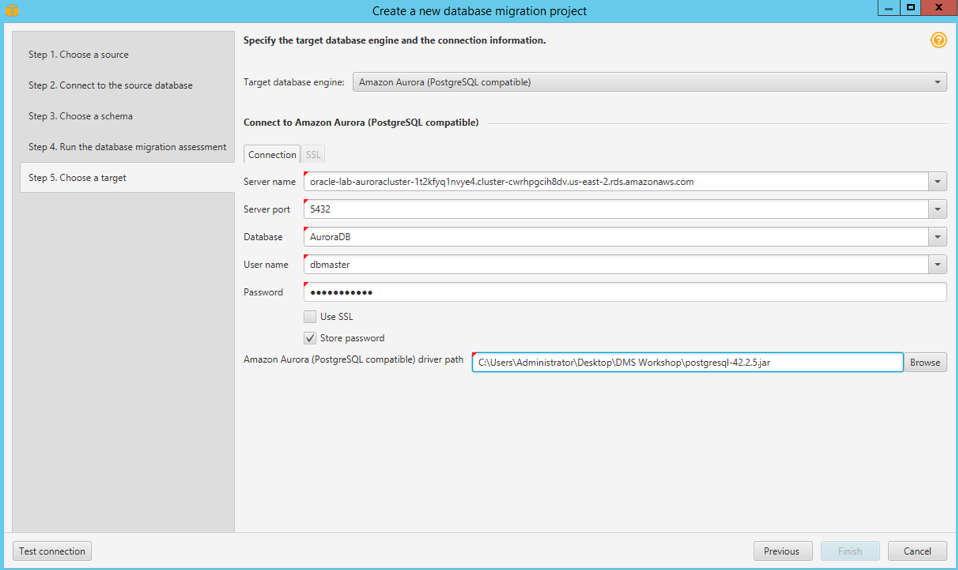Expand the Server port dropdown arrow
Screen dimensions: 958x570
click(x=937, y=209)
